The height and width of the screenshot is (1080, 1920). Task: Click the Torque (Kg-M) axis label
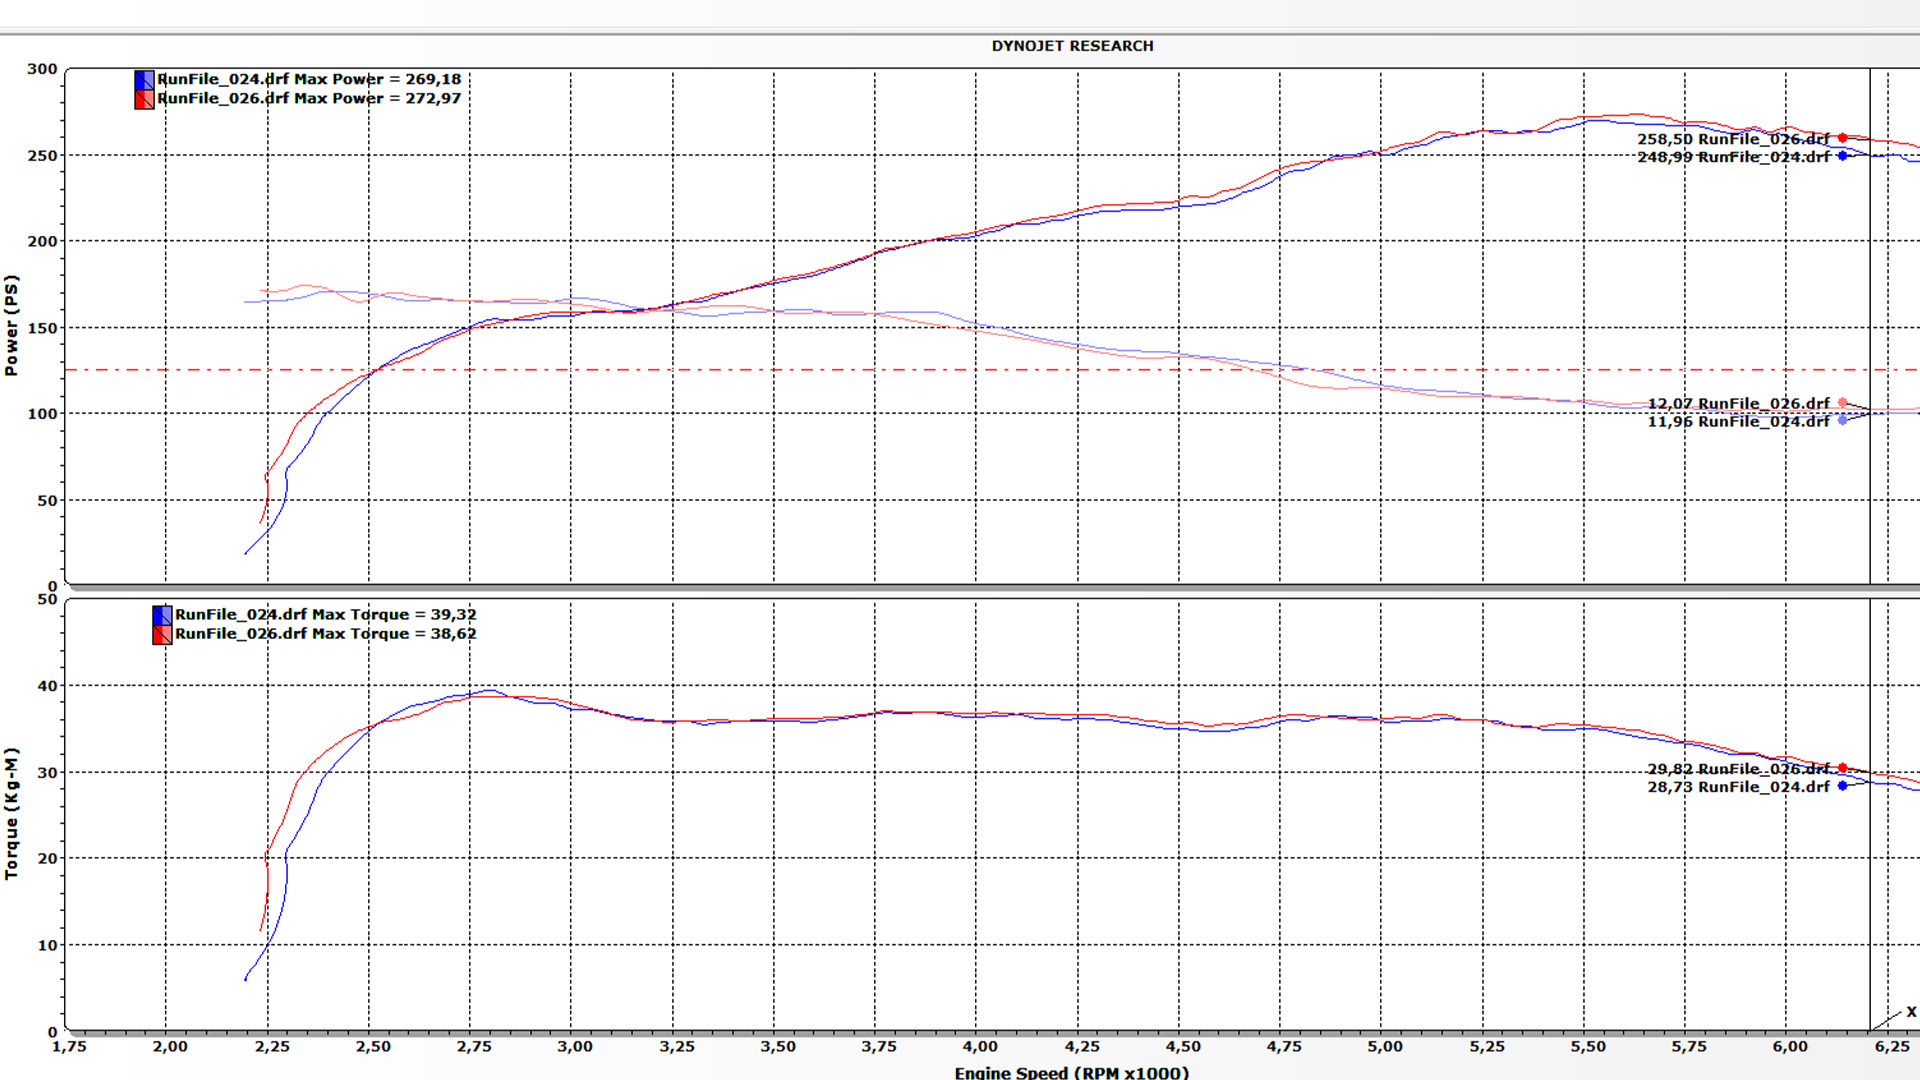click(x=11, y=813)
